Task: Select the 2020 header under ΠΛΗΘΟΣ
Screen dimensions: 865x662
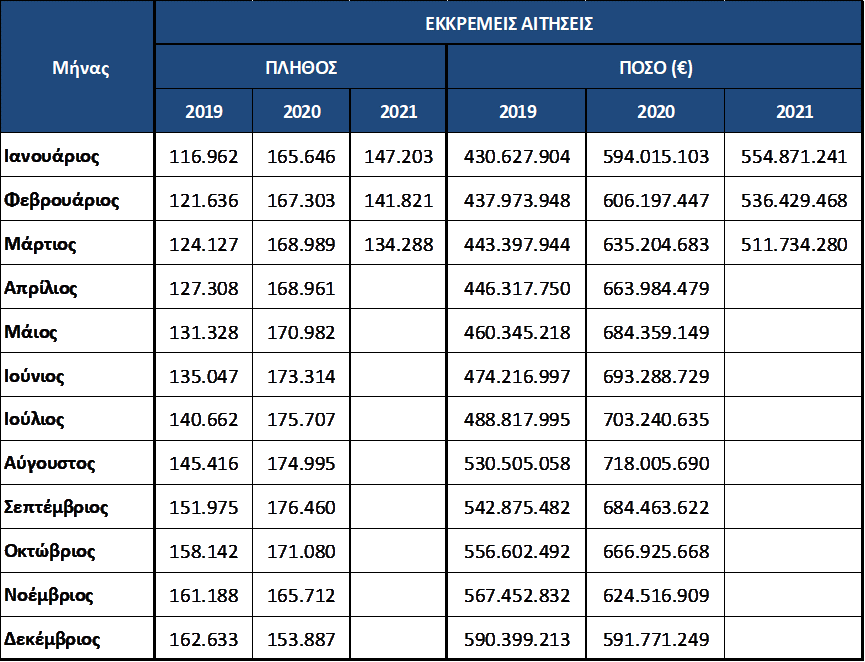Action: [301, 112]
